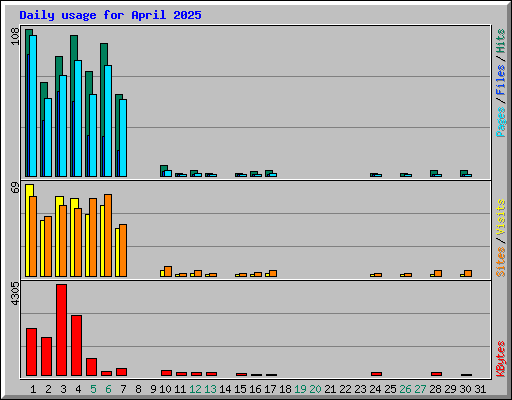
Task: Select the cyan Pages bar for day 7
Action: [x=123, y=138]
